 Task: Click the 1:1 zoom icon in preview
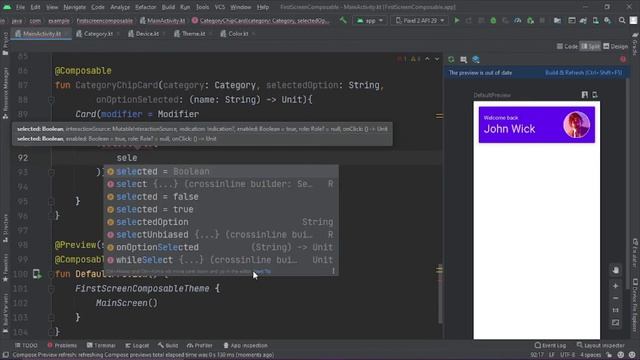[616, 311]
